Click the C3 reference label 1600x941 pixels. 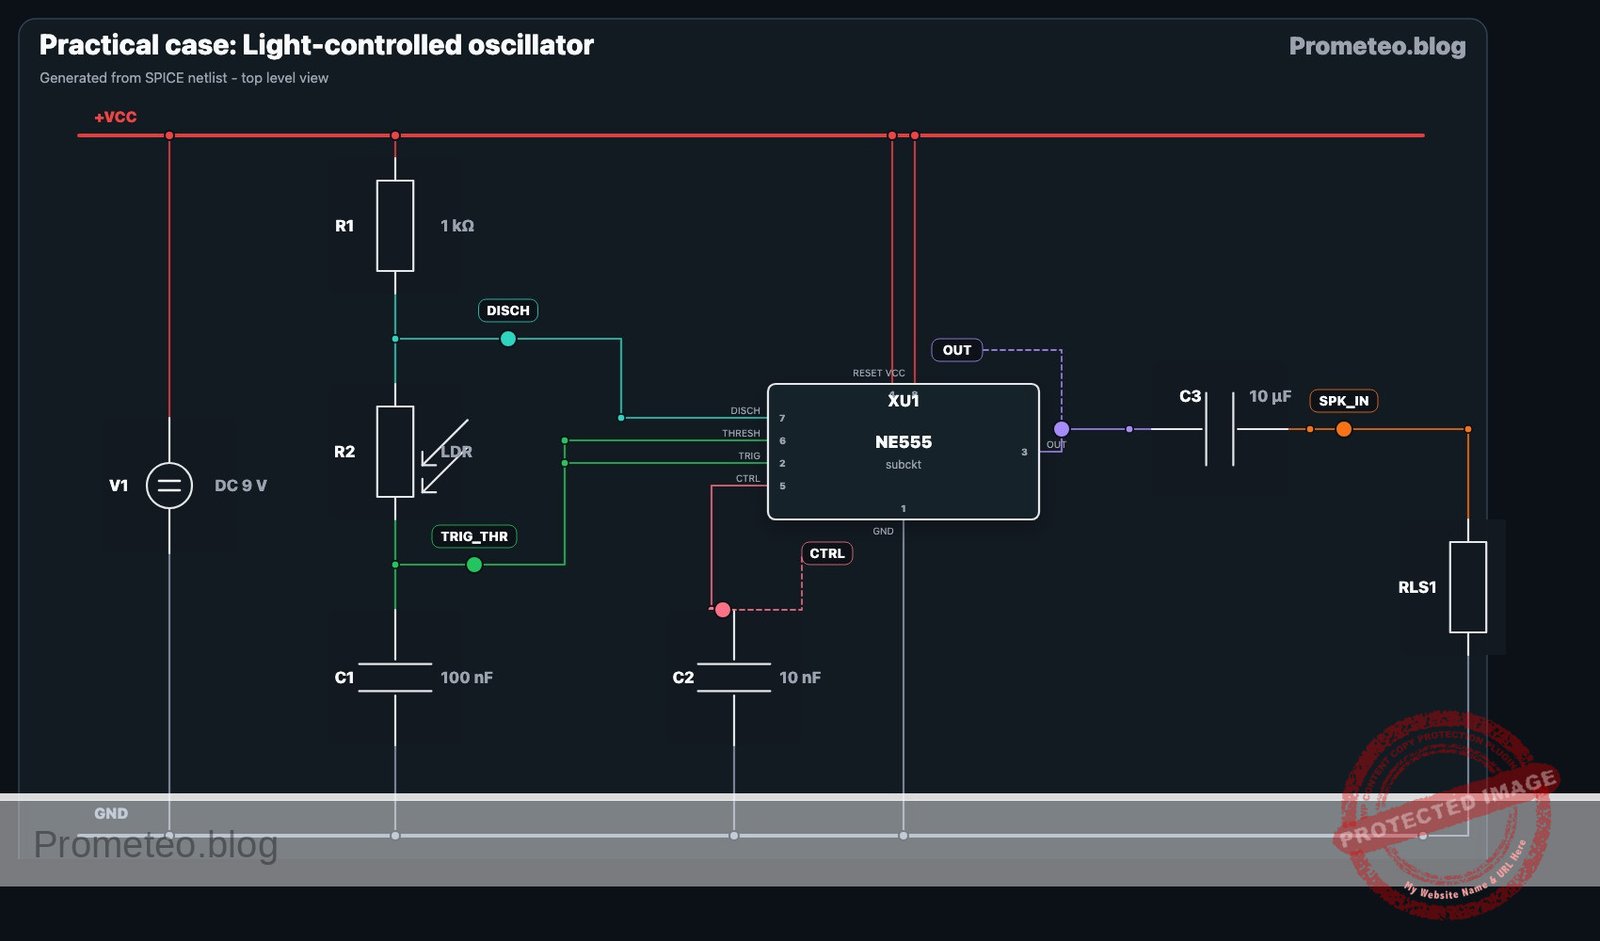click(1190, 397)
